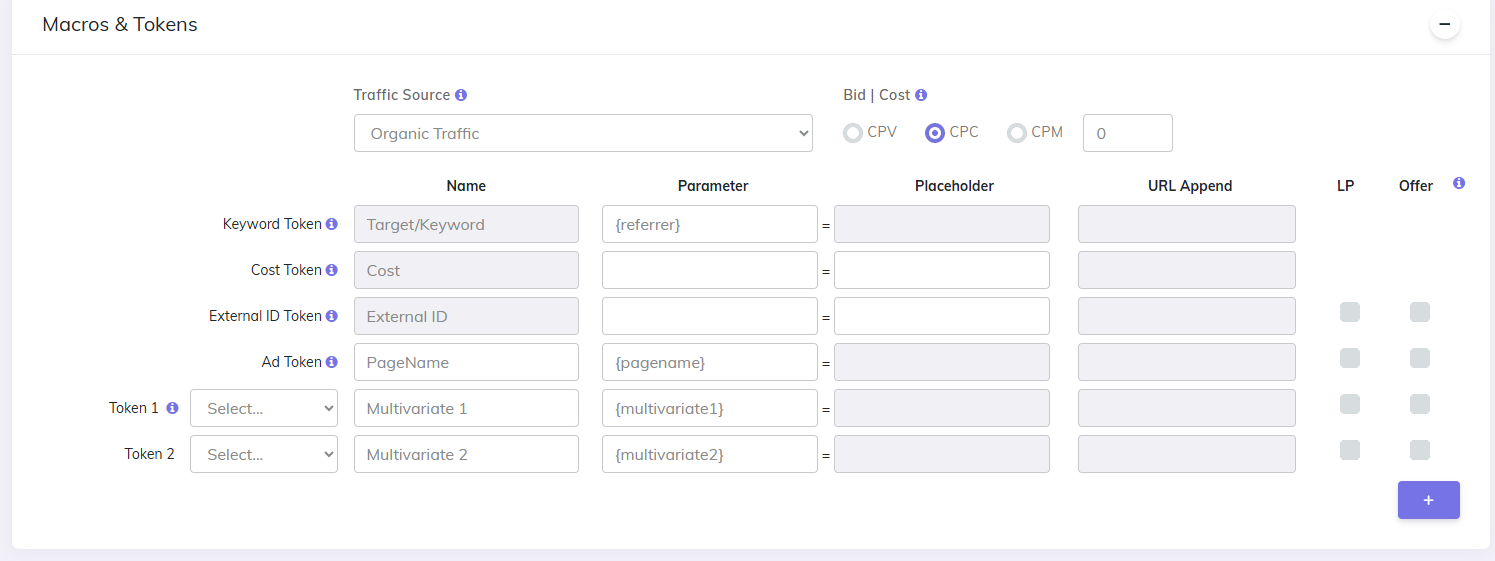Open the Token 1 Select dropdown
Viewport: 1495px width, 561px height.
pos(264,408)
